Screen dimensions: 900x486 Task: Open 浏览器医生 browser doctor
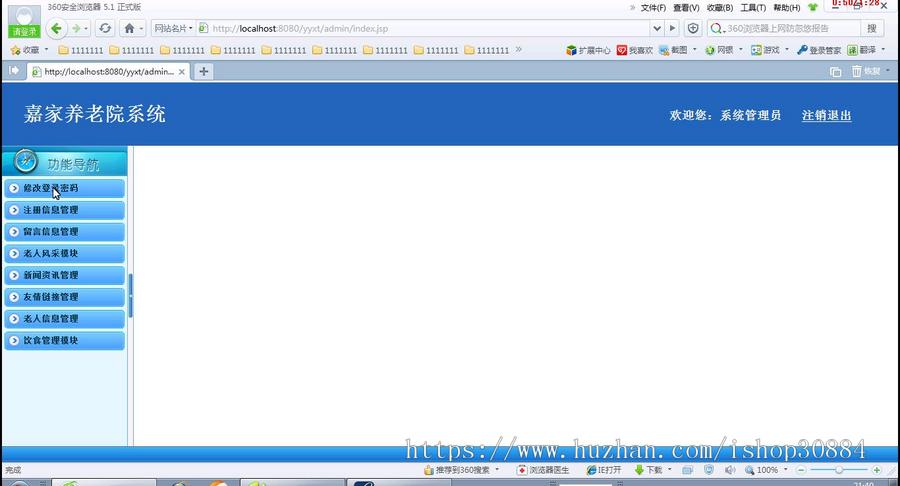pyautogui.click(x=543, y=470)
